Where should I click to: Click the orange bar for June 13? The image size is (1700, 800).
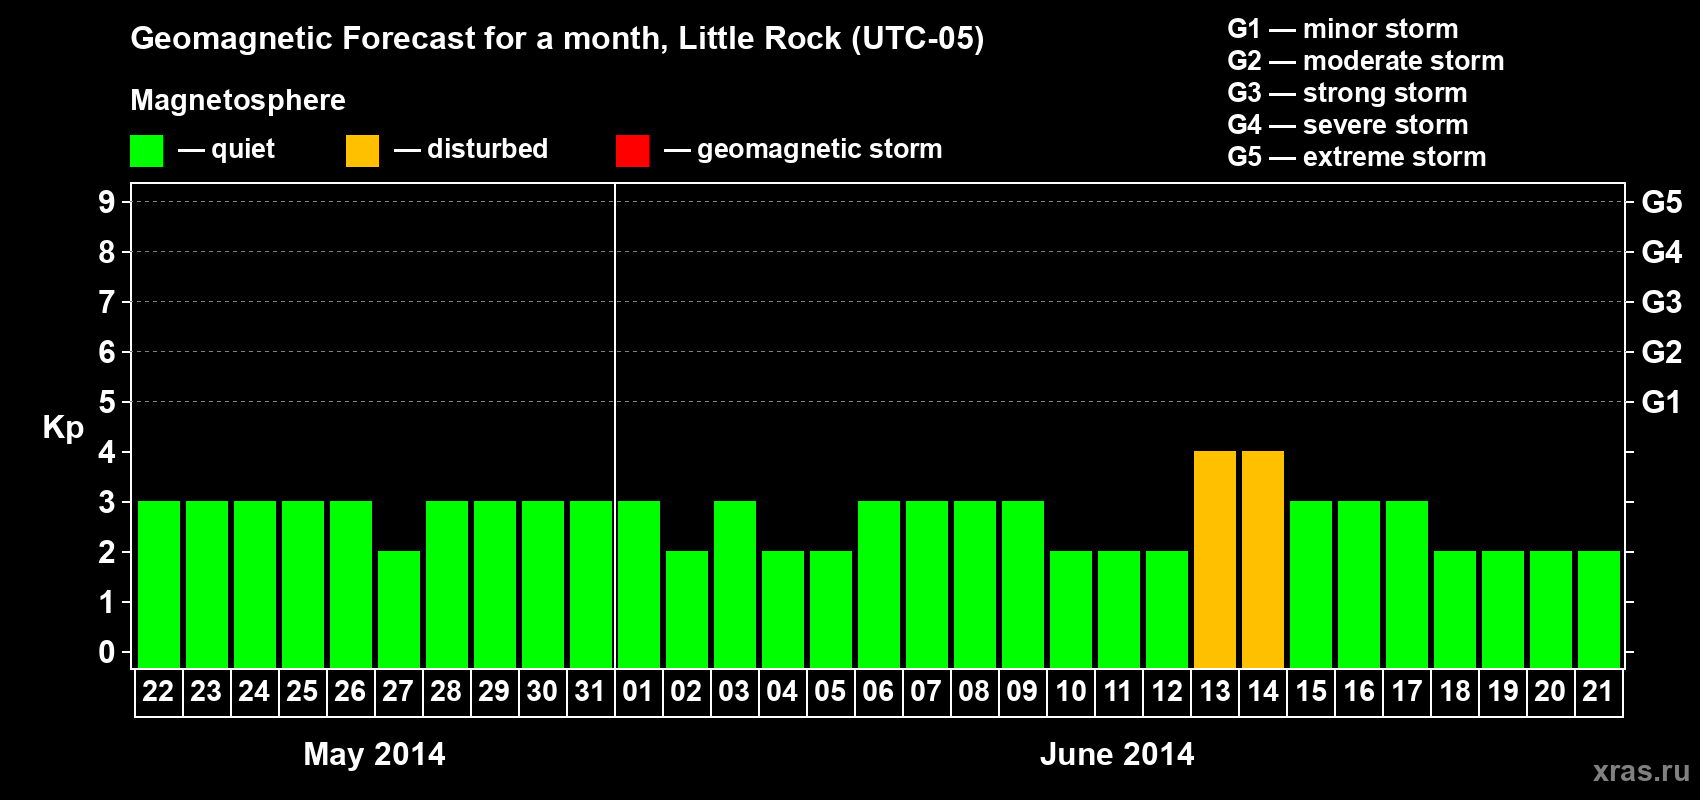coord(1215,559)
